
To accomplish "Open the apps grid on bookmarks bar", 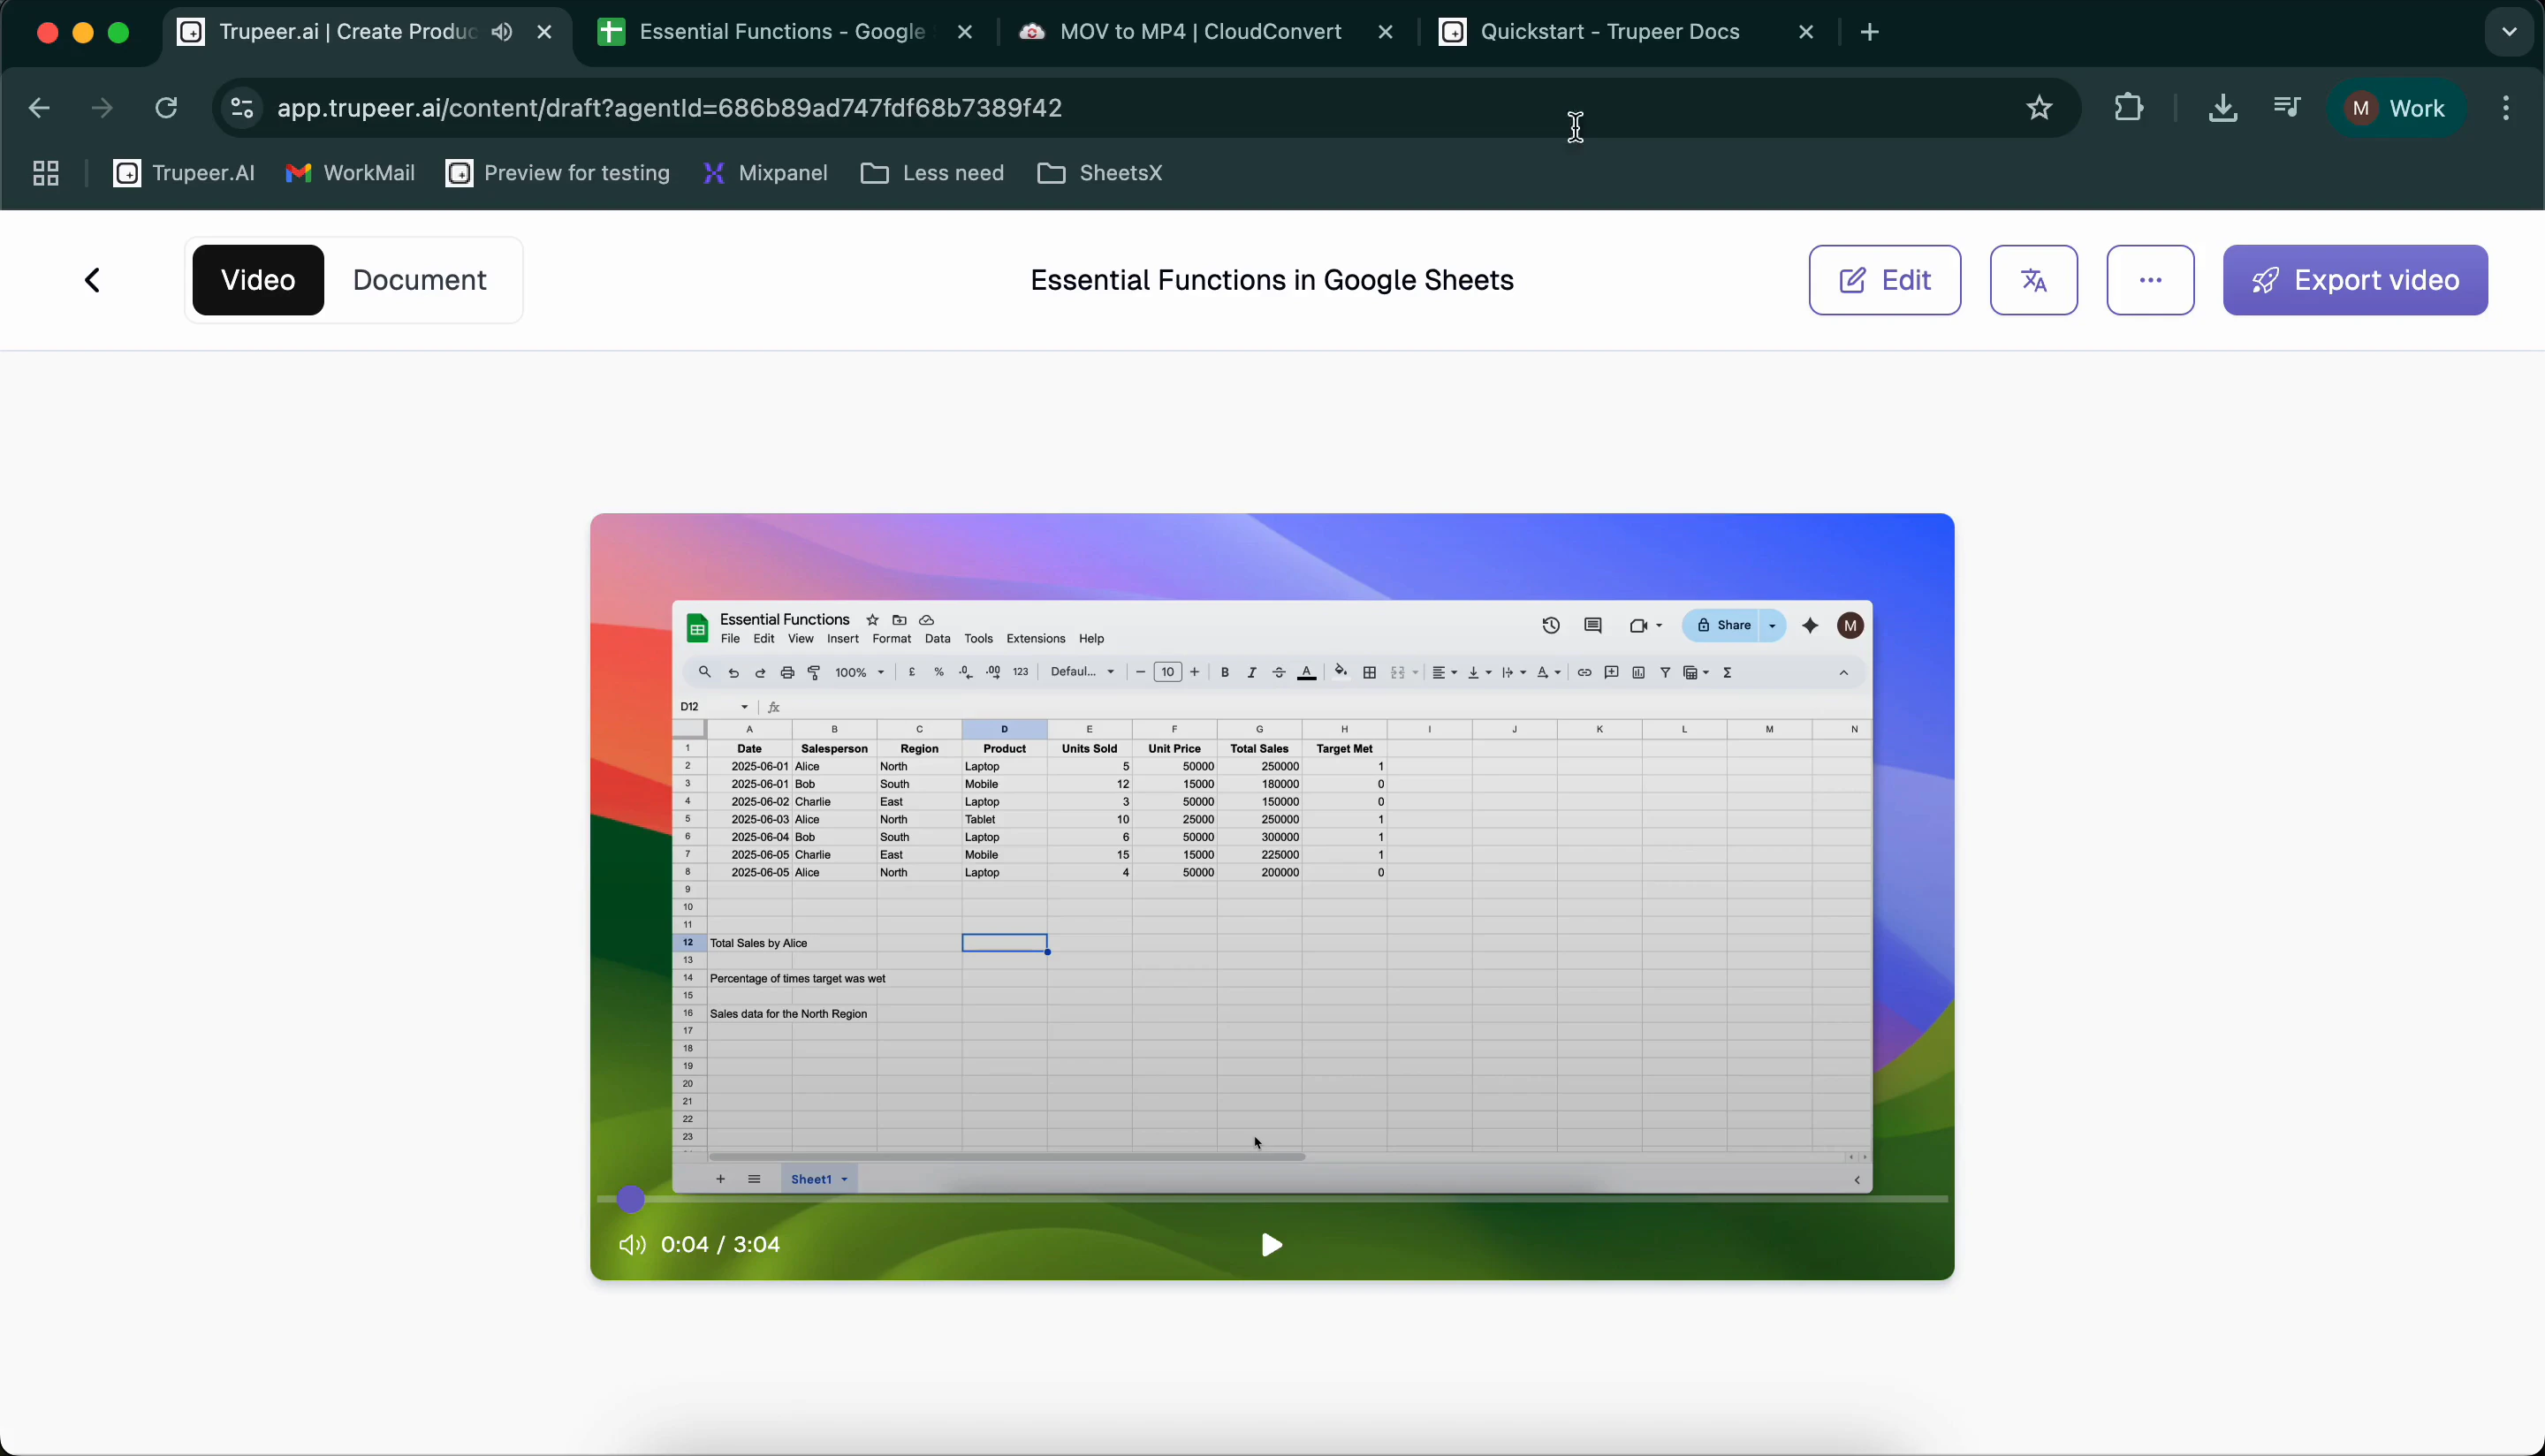I will [44, 172].
